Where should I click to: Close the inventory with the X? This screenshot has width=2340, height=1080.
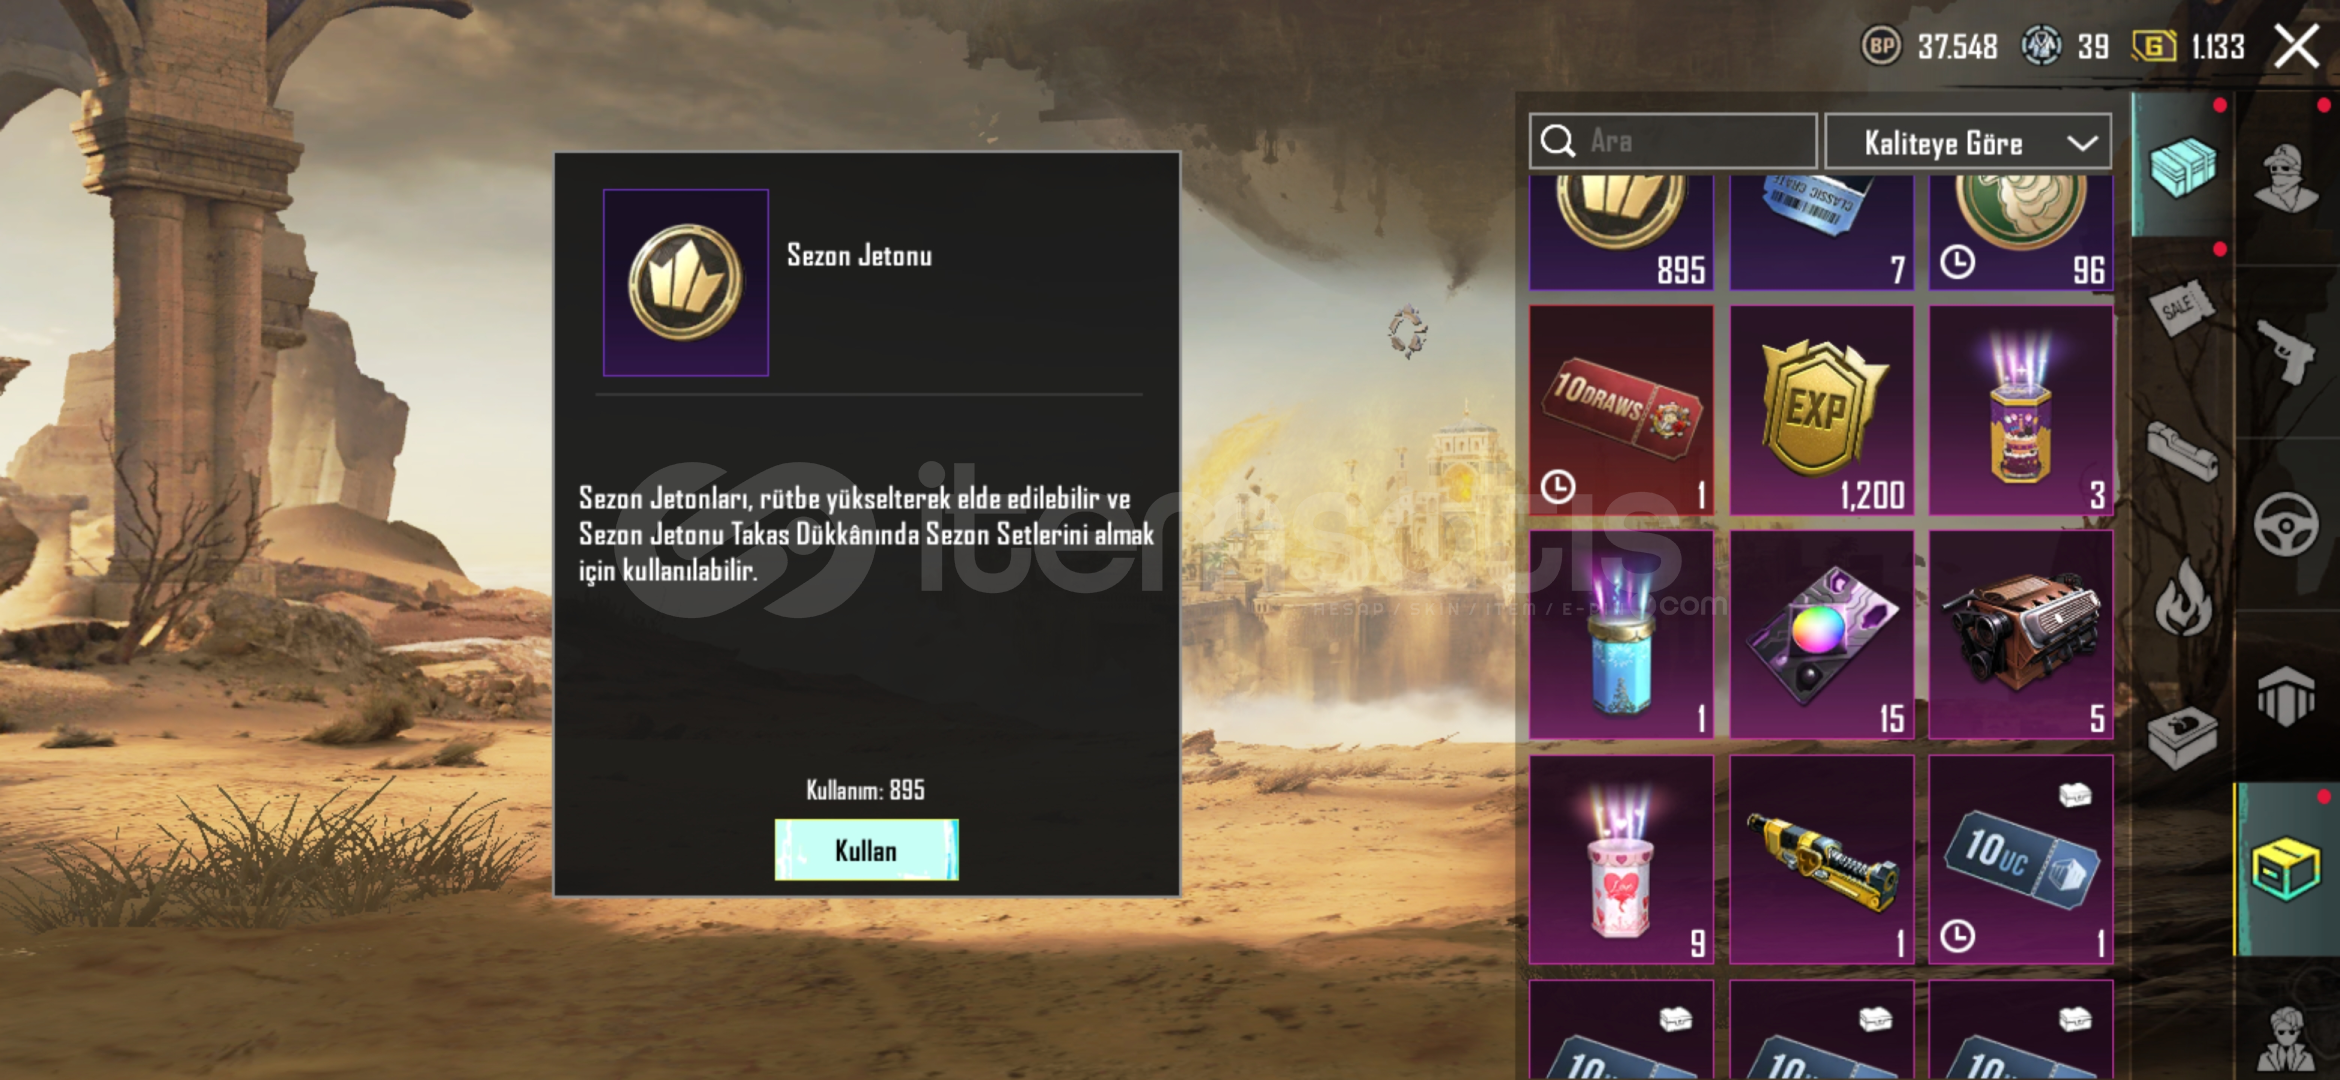coord(2296,46)
